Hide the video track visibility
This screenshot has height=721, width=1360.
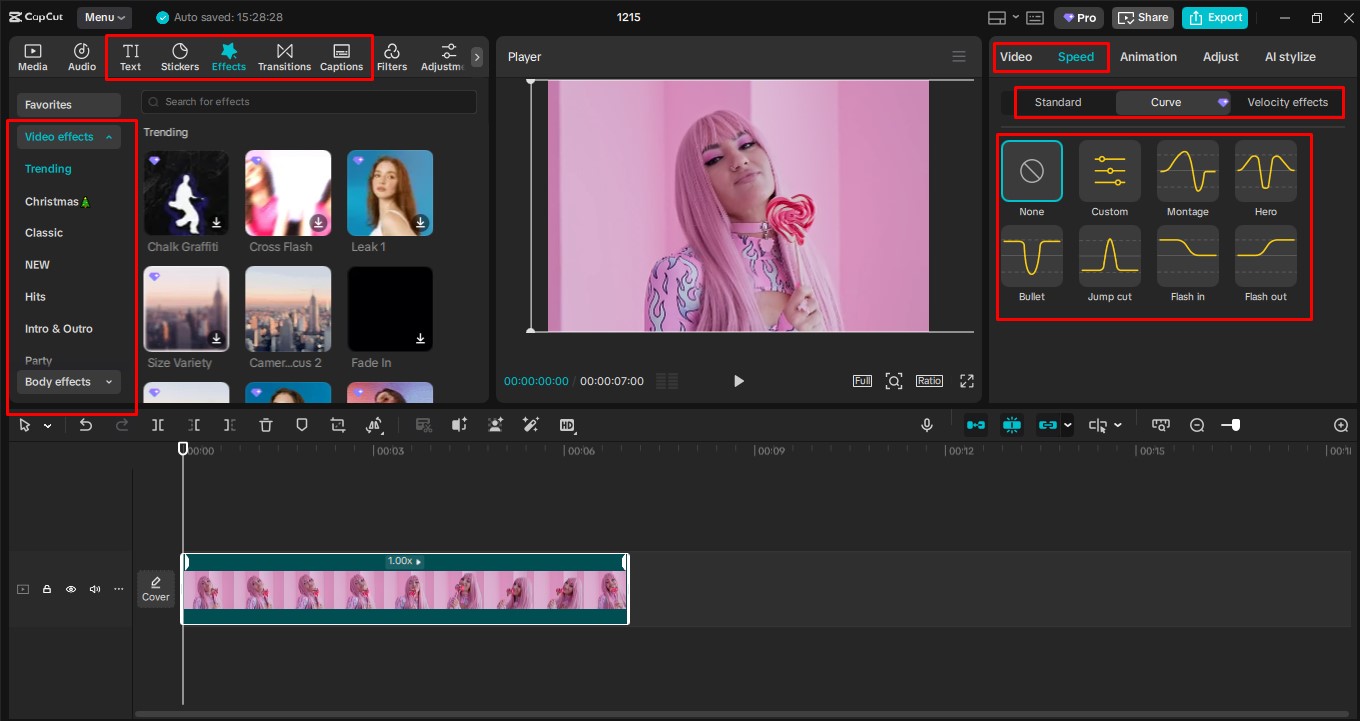click(x=71, y=589)
